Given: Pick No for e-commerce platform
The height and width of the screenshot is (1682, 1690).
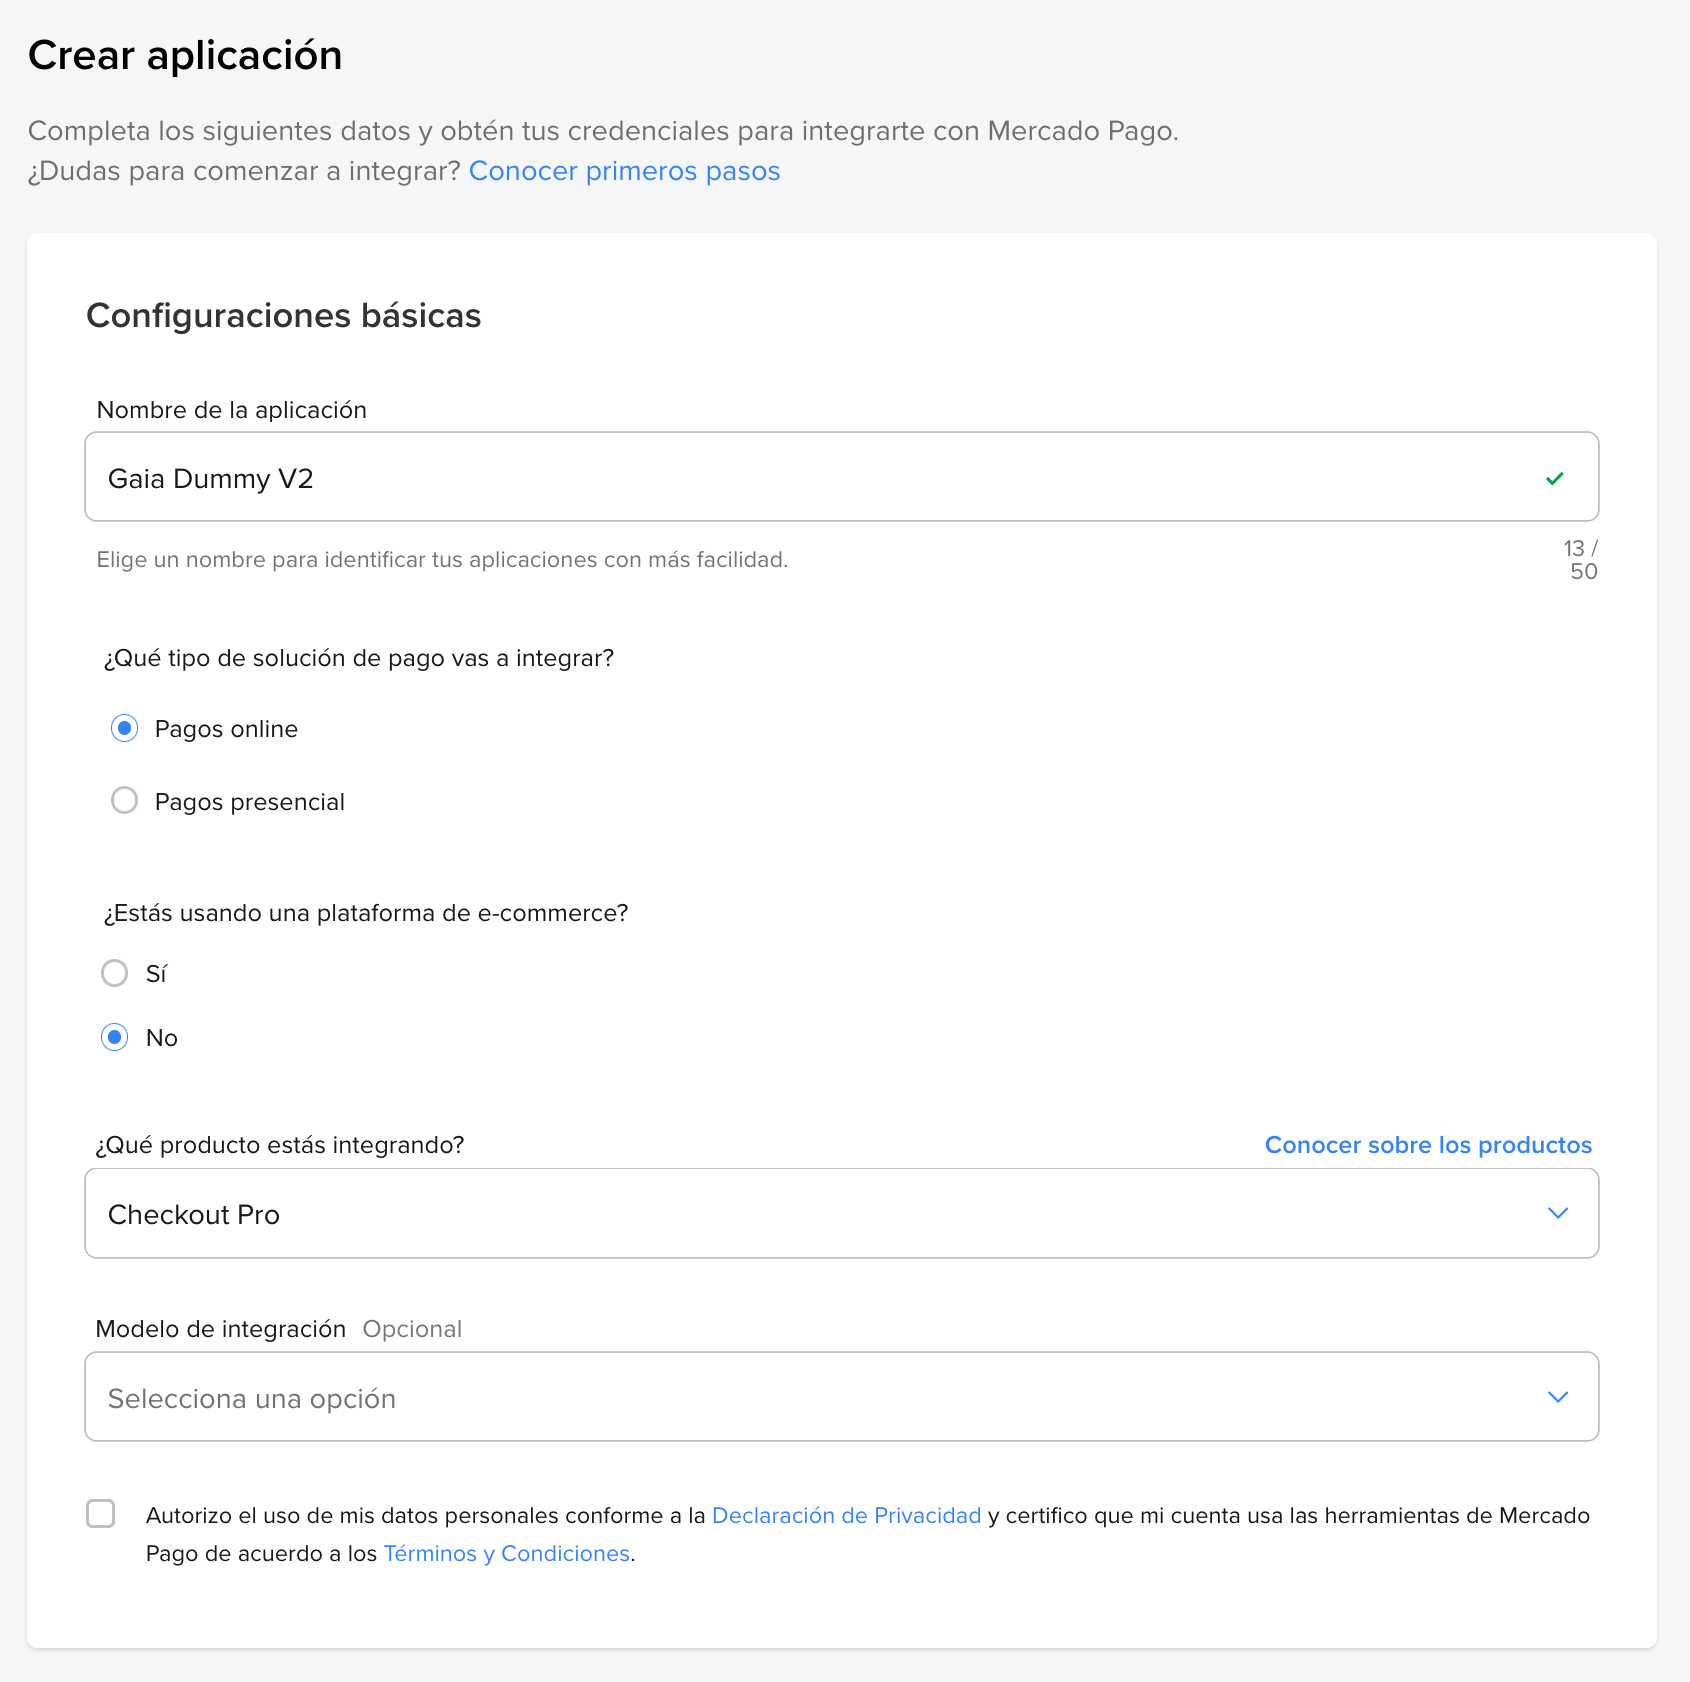Looking at the screenshot, I should click(115, 1038).
